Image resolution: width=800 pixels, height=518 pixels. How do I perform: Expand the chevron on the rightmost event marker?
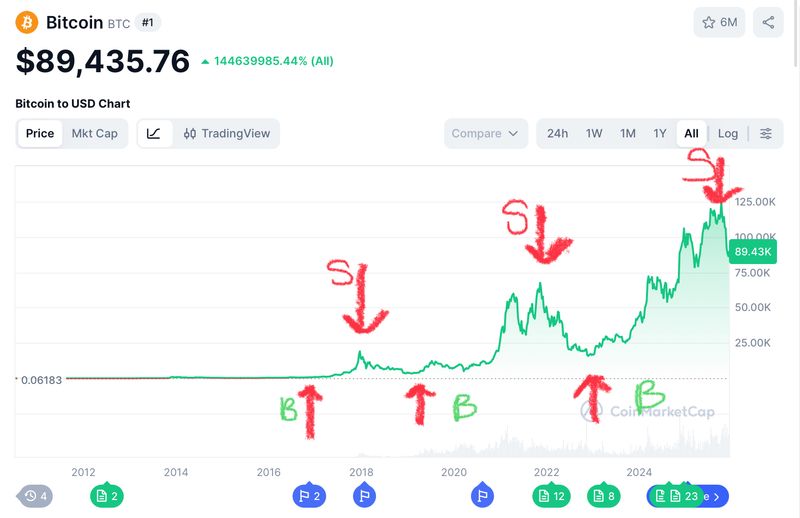pyautogui.click(x=716, y=495)
